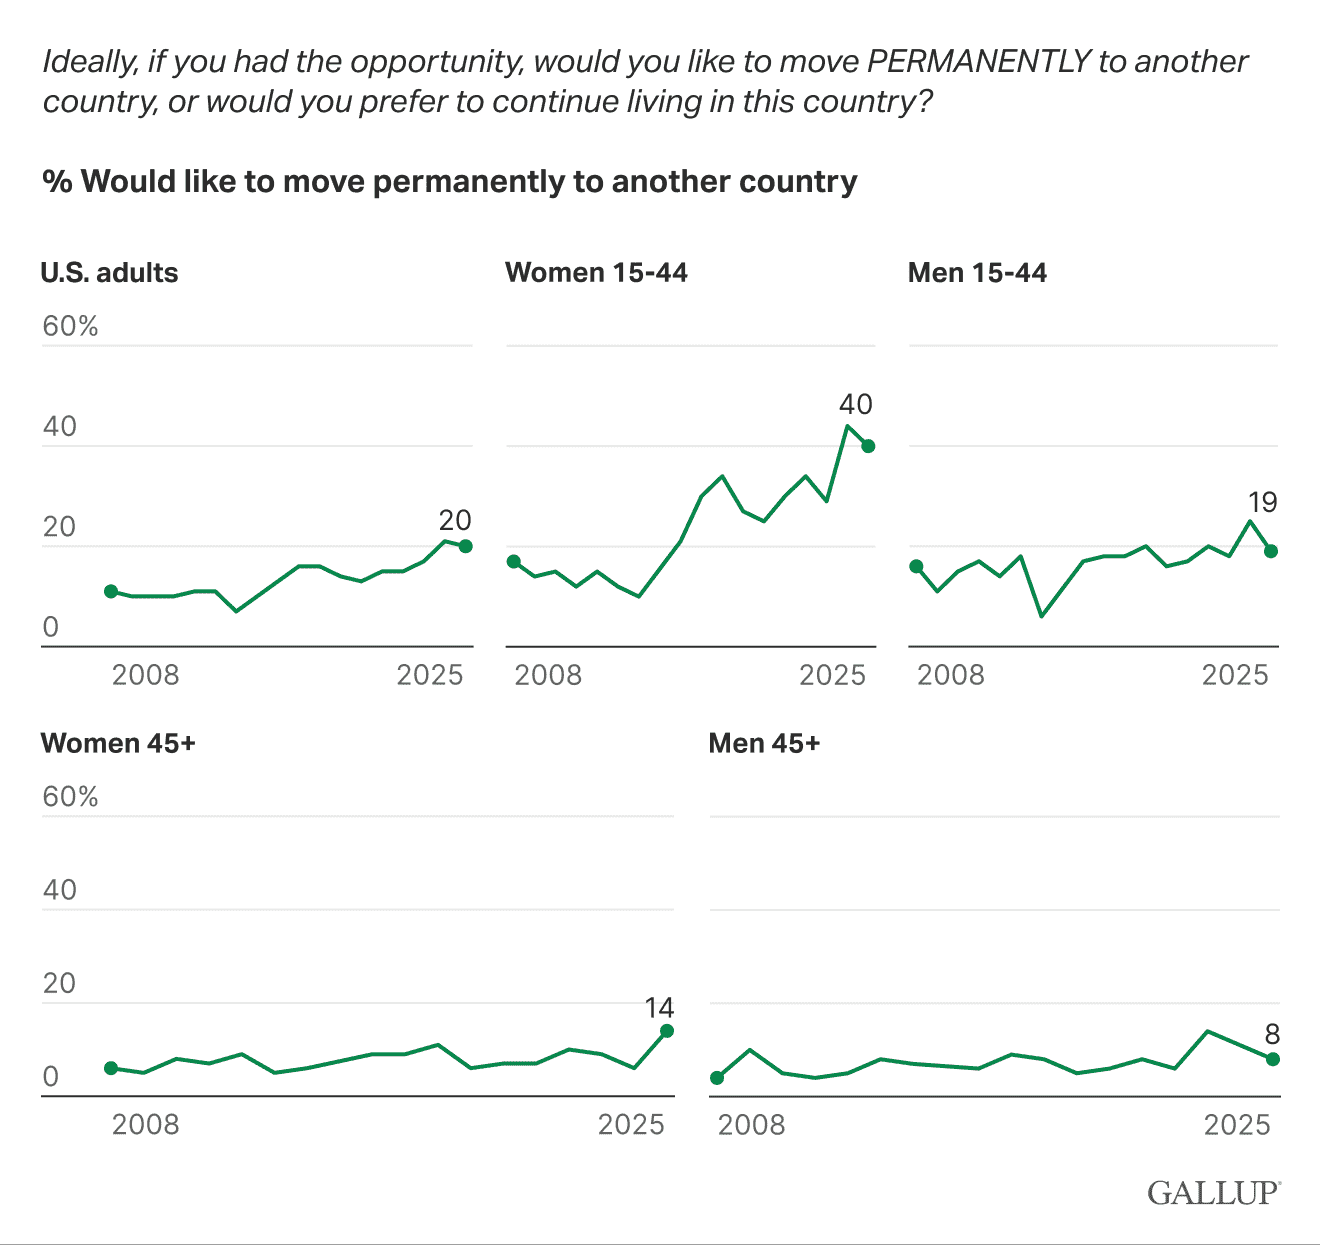This screenshot has height=1245, width=1320.
Task: Click the bold "% Would like to move" subtitle
Action: [449, 181]
